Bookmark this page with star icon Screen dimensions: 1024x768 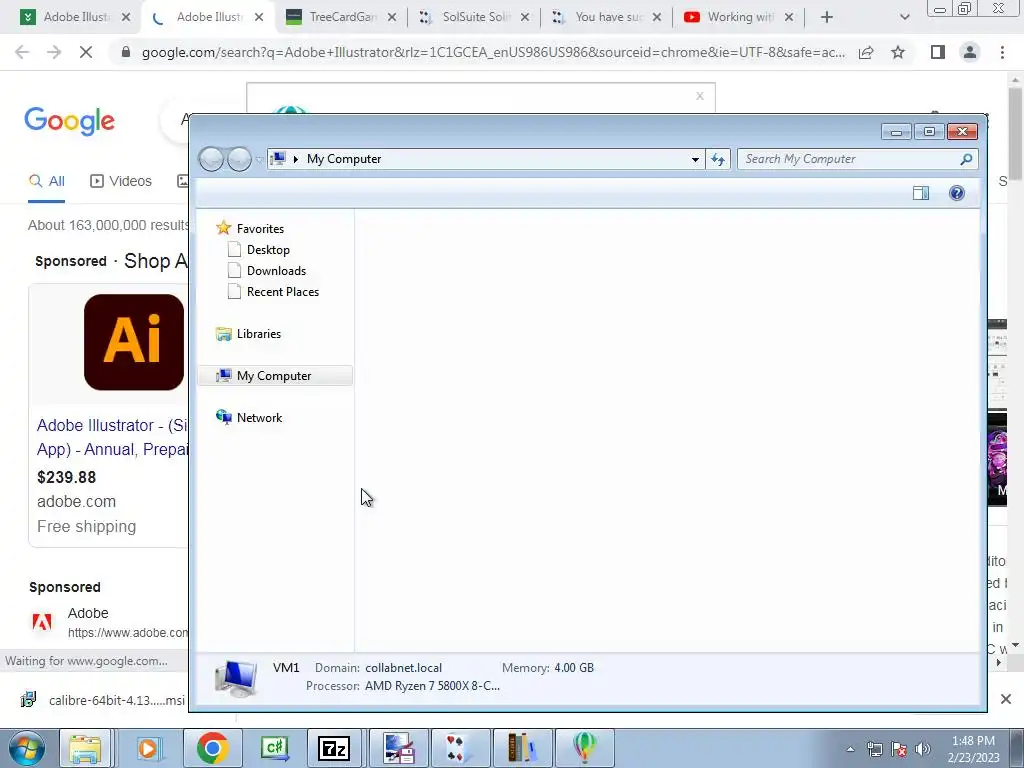pos(898,52)
